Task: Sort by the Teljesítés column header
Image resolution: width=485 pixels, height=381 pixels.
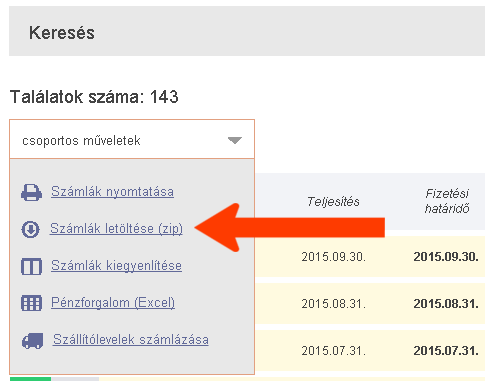Action: (333, 202)
